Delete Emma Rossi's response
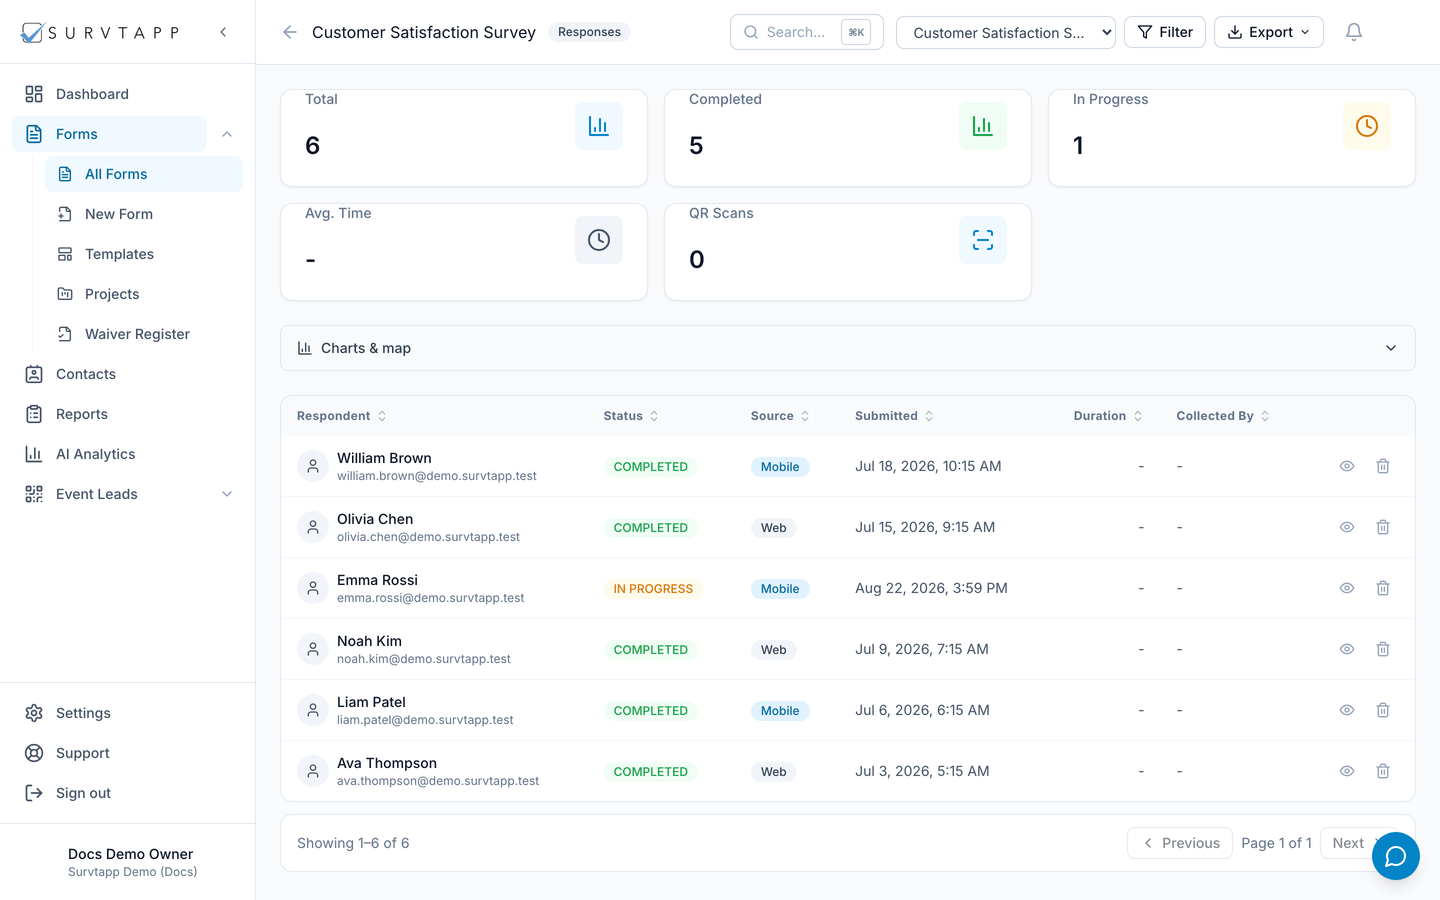The width and height of the screenshot is (1440, 900). click(x=1383, y=588)
